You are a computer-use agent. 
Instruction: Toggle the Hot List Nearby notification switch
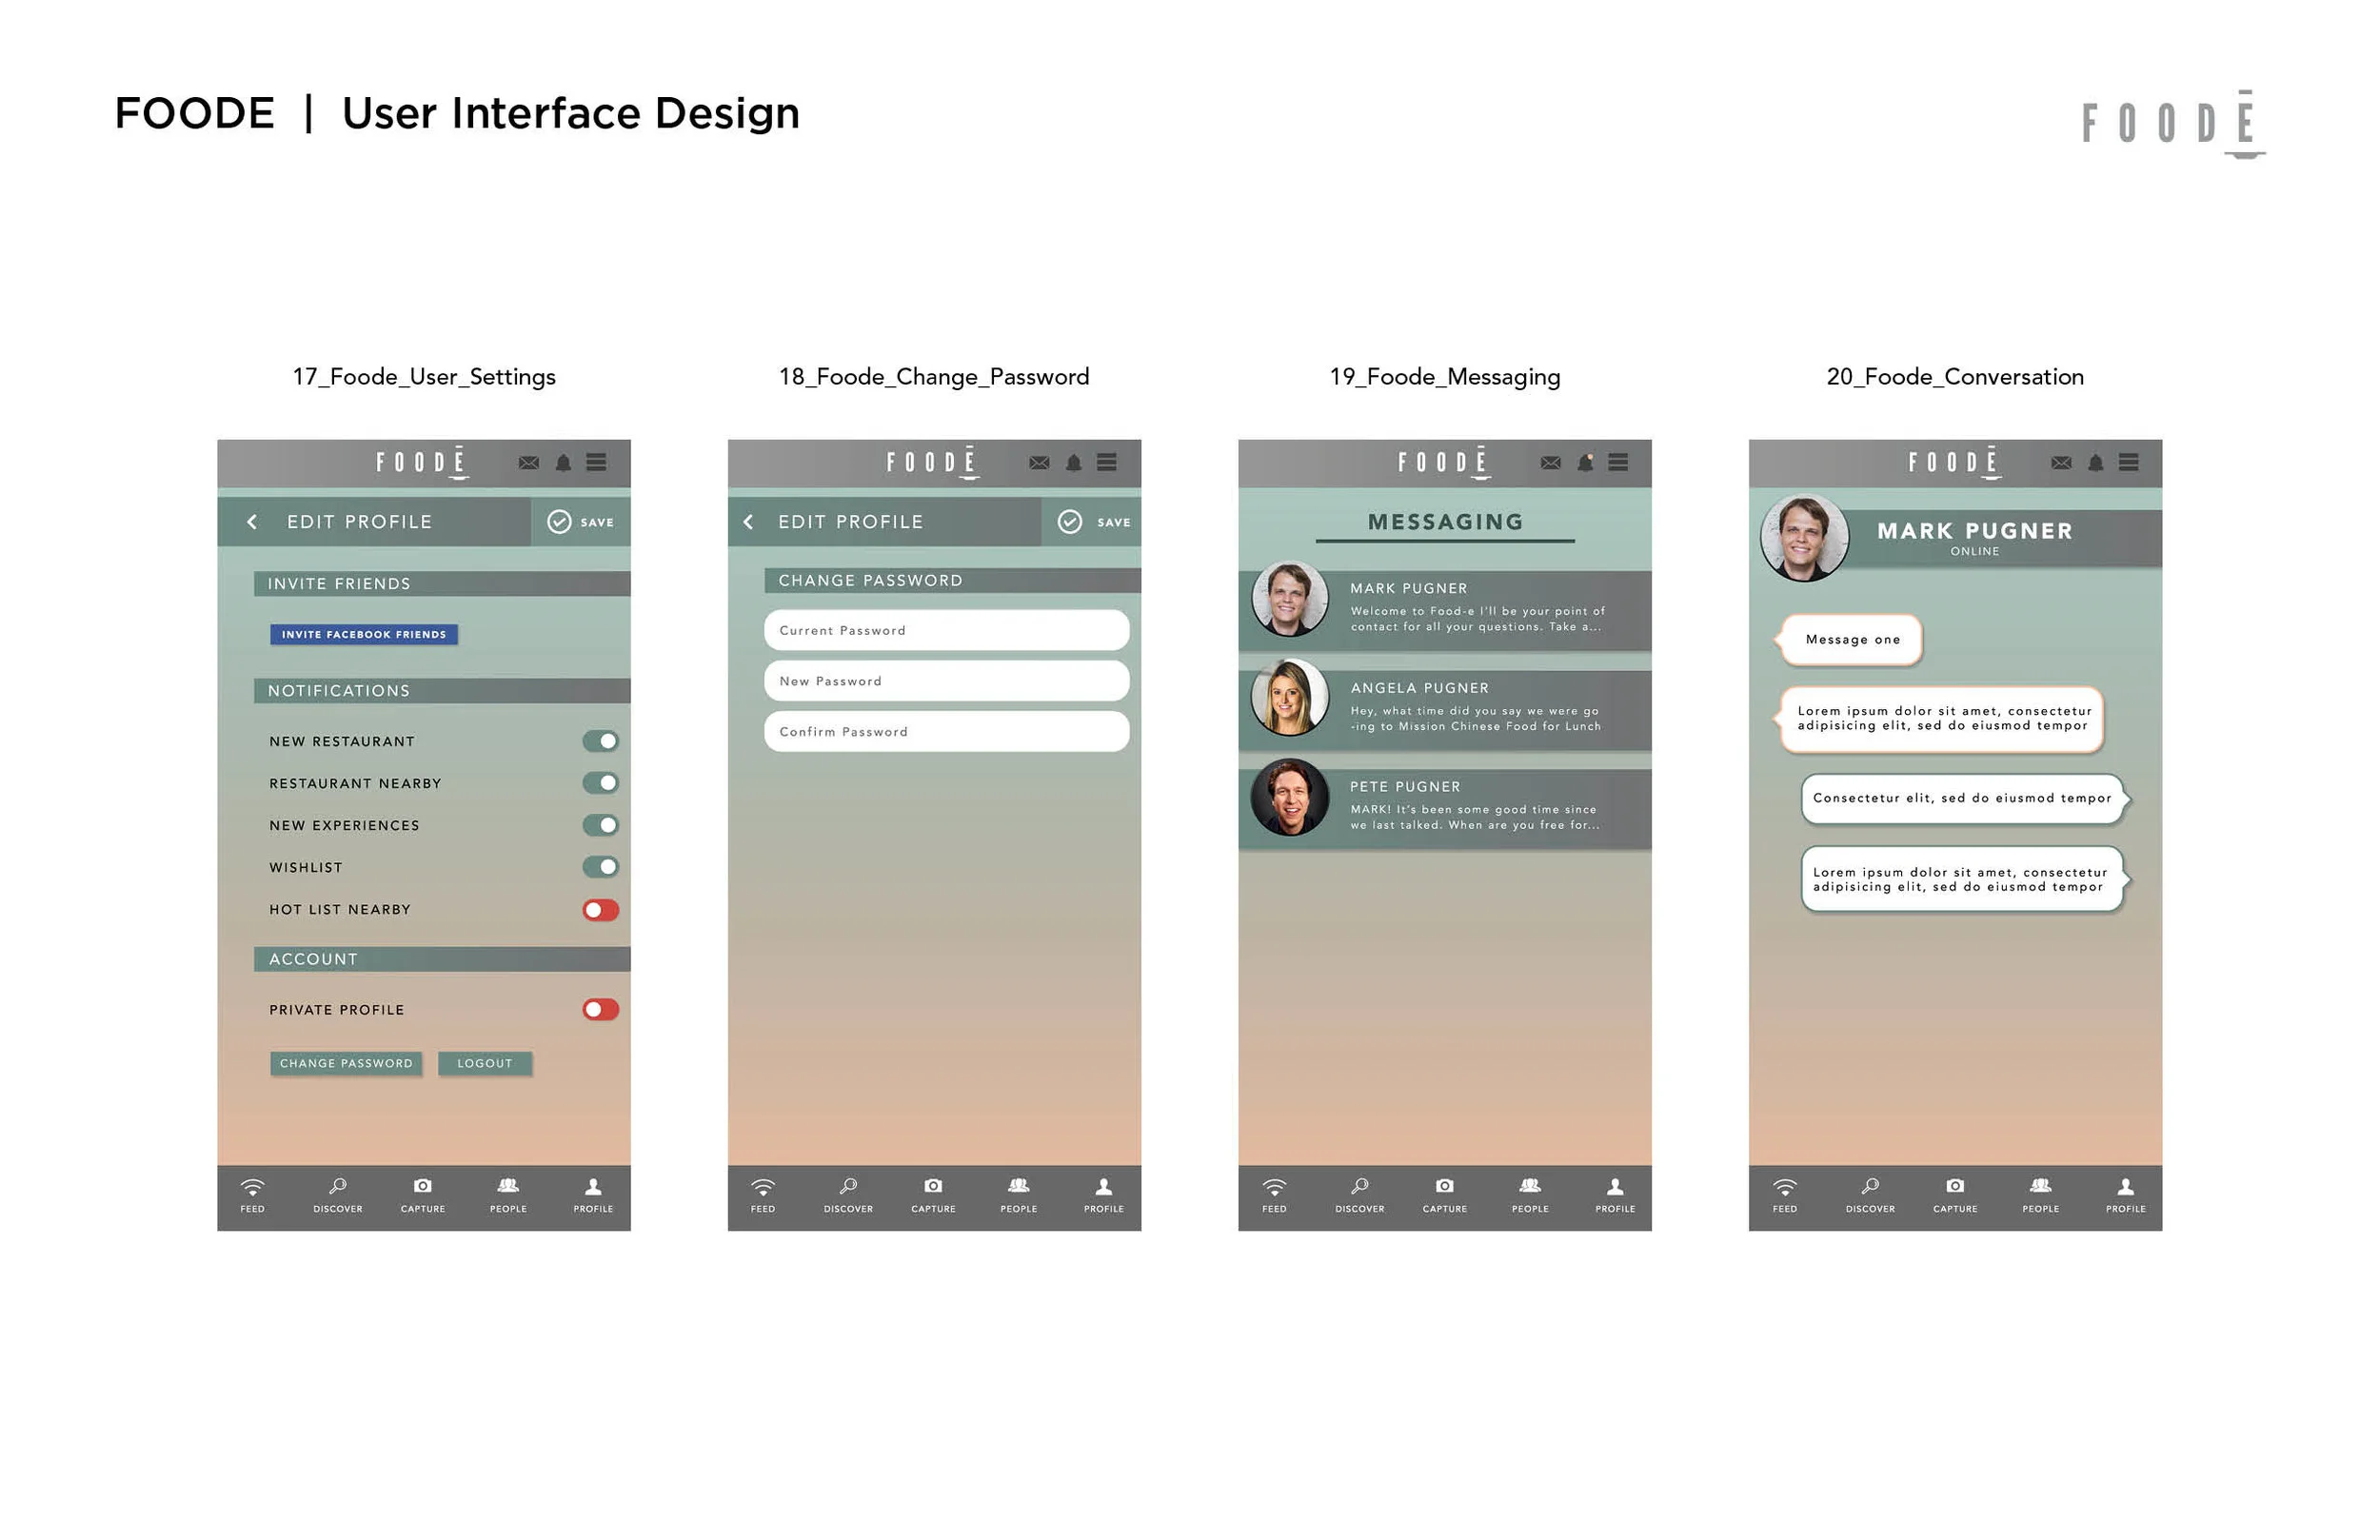pos(604,909)
